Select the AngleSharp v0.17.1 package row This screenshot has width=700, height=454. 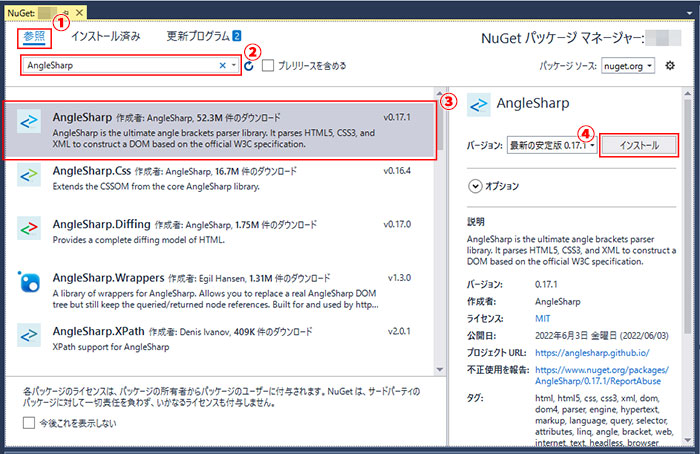220,130
